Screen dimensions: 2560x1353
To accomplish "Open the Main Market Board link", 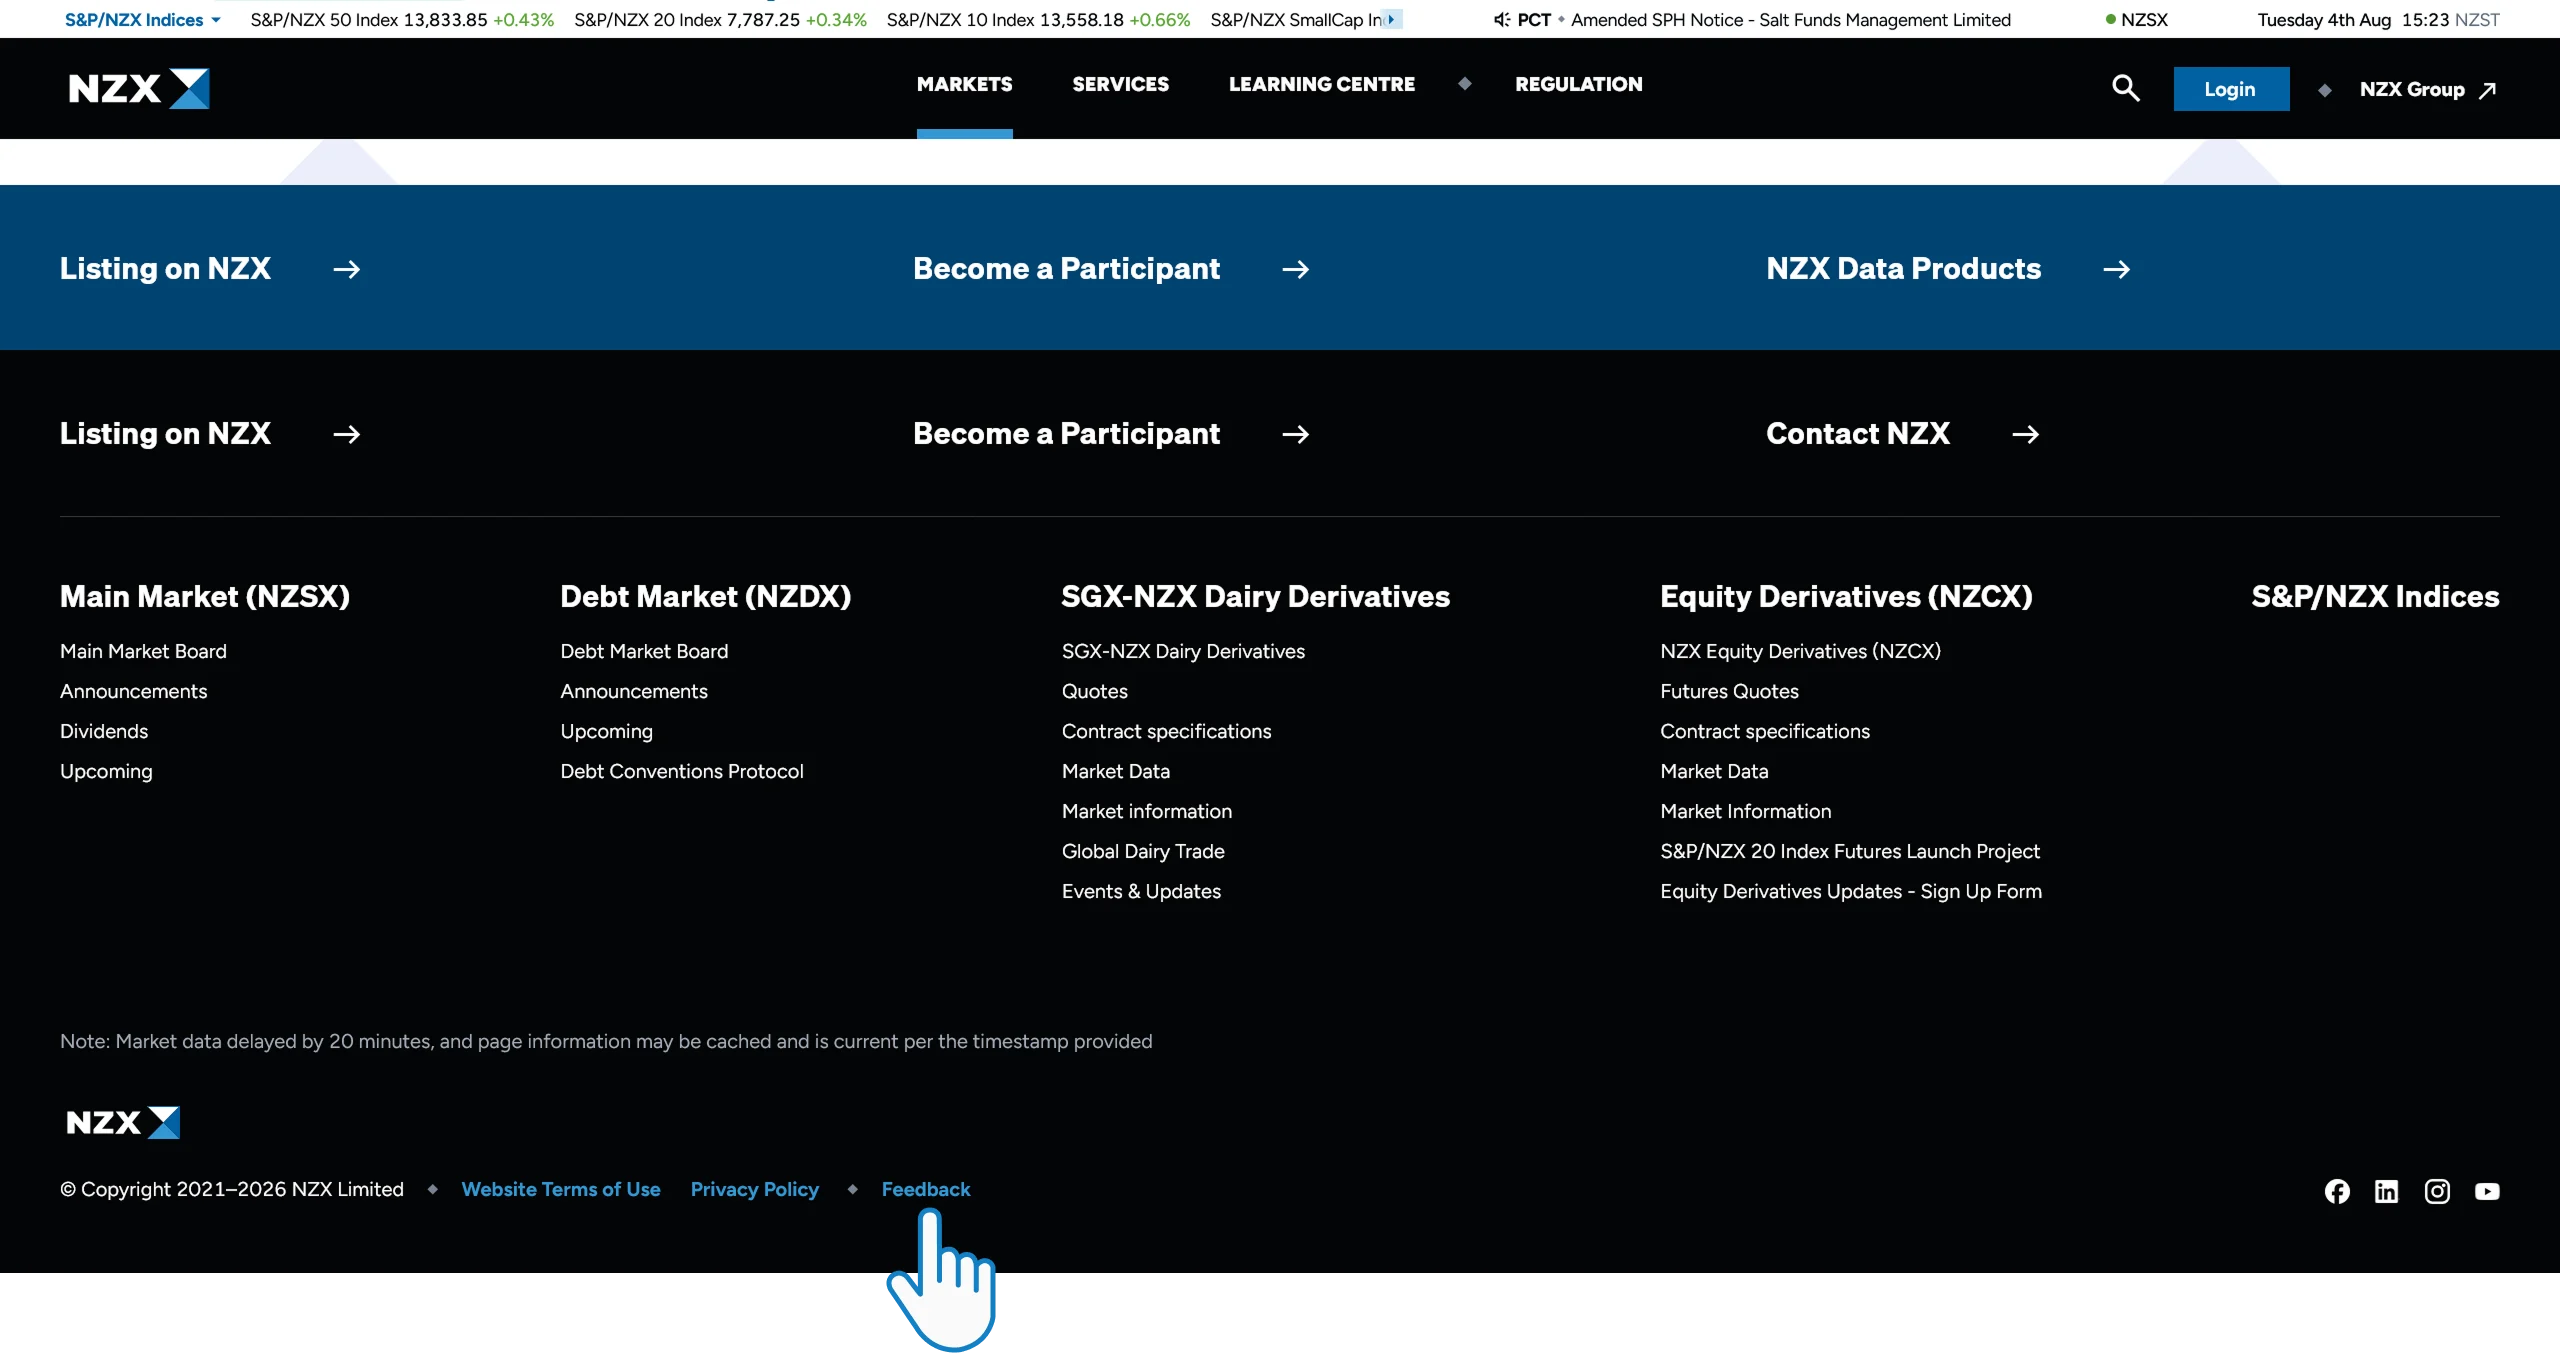I will tap(143, 651).
